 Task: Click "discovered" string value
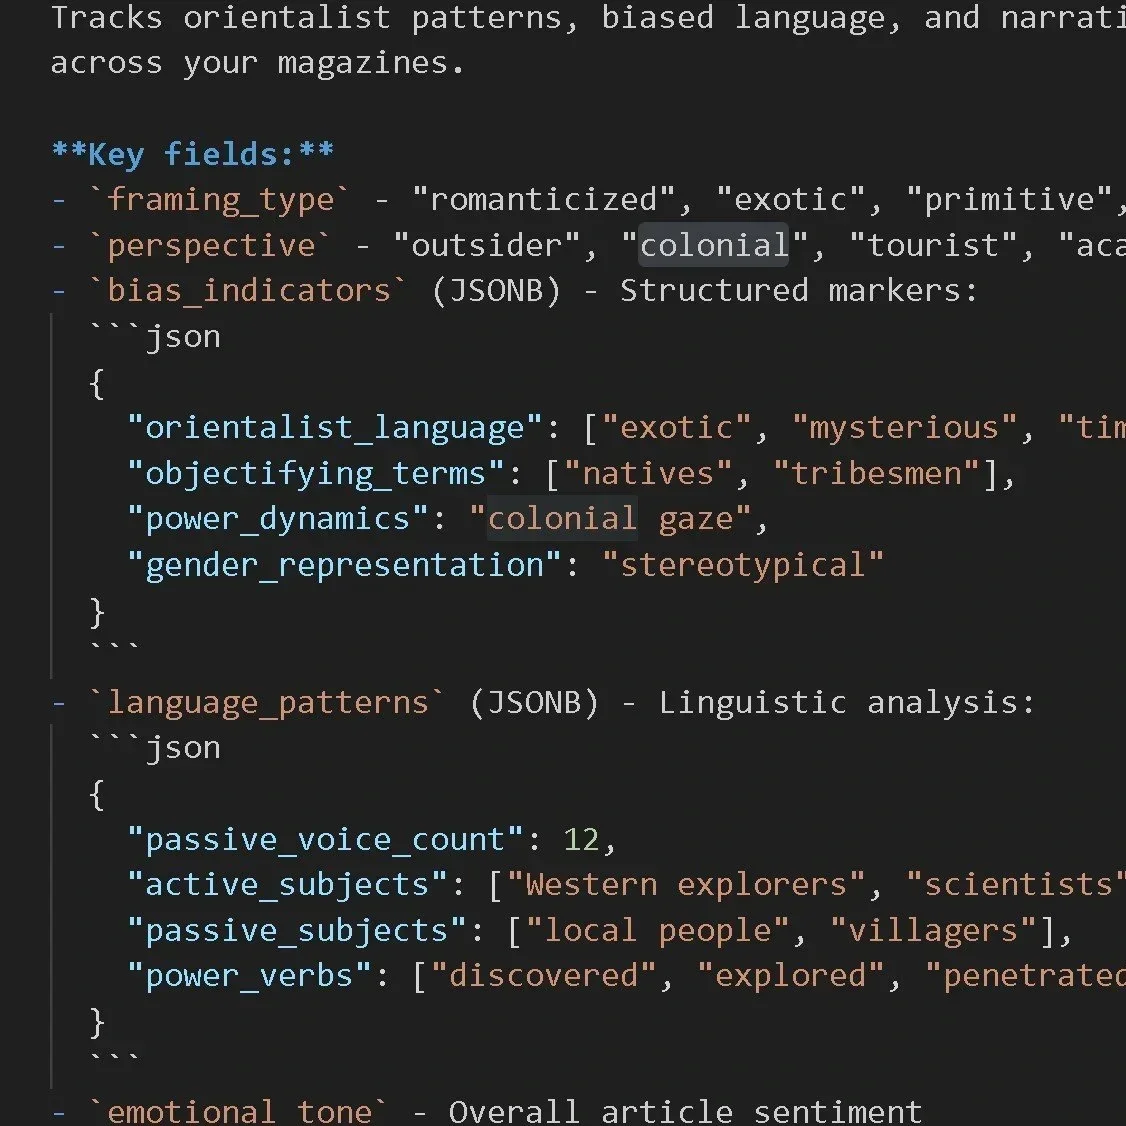544,976
